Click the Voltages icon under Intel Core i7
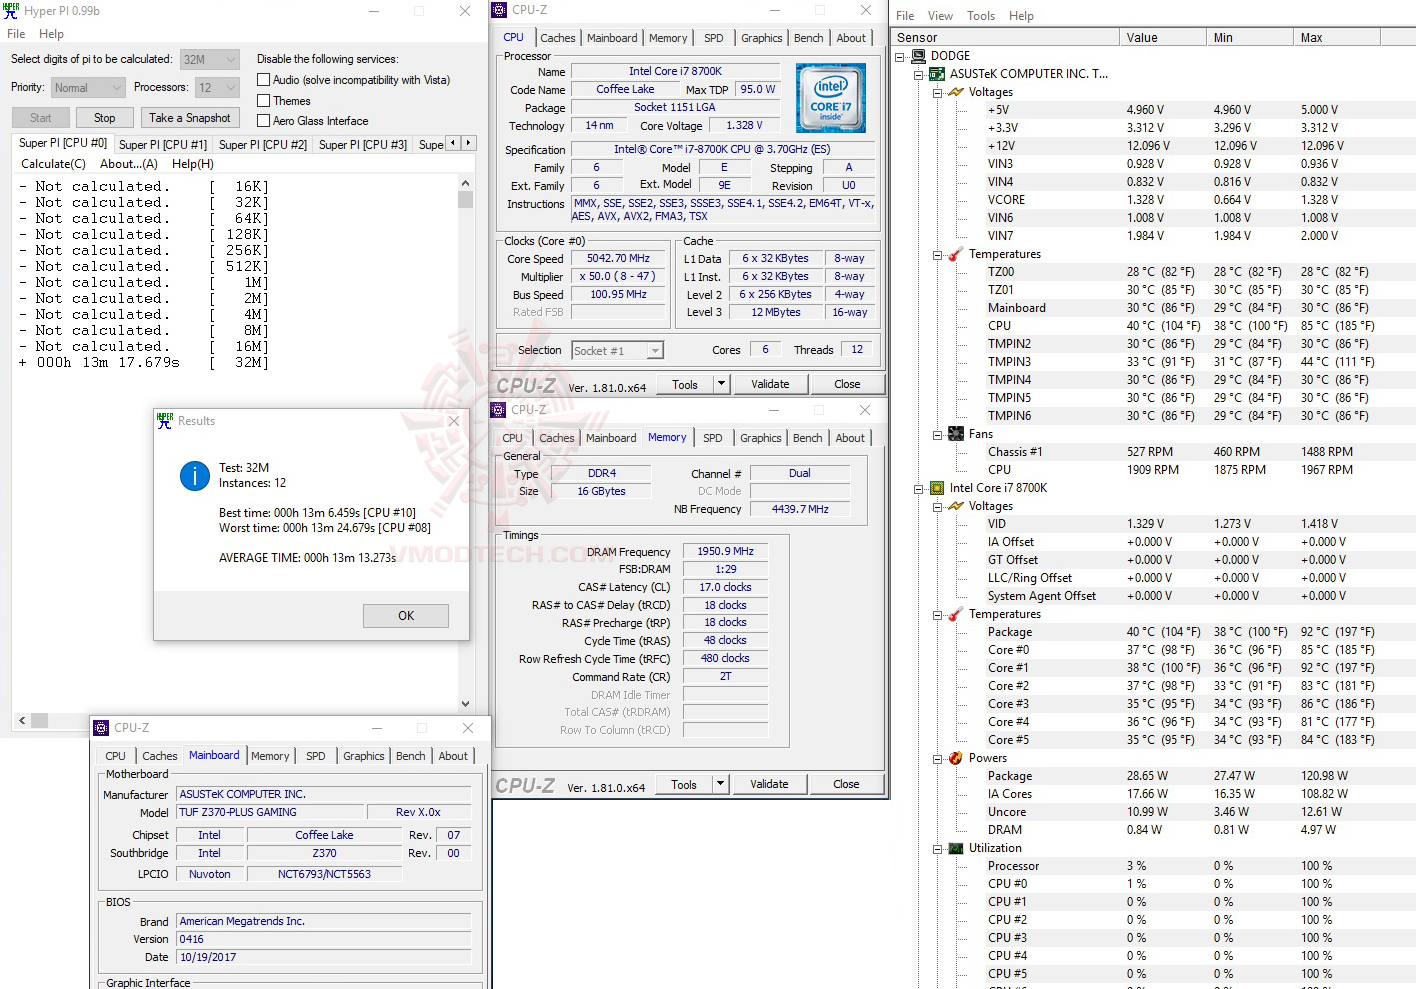This screenshot has width=1416, height=989. [x=956, y=506]
